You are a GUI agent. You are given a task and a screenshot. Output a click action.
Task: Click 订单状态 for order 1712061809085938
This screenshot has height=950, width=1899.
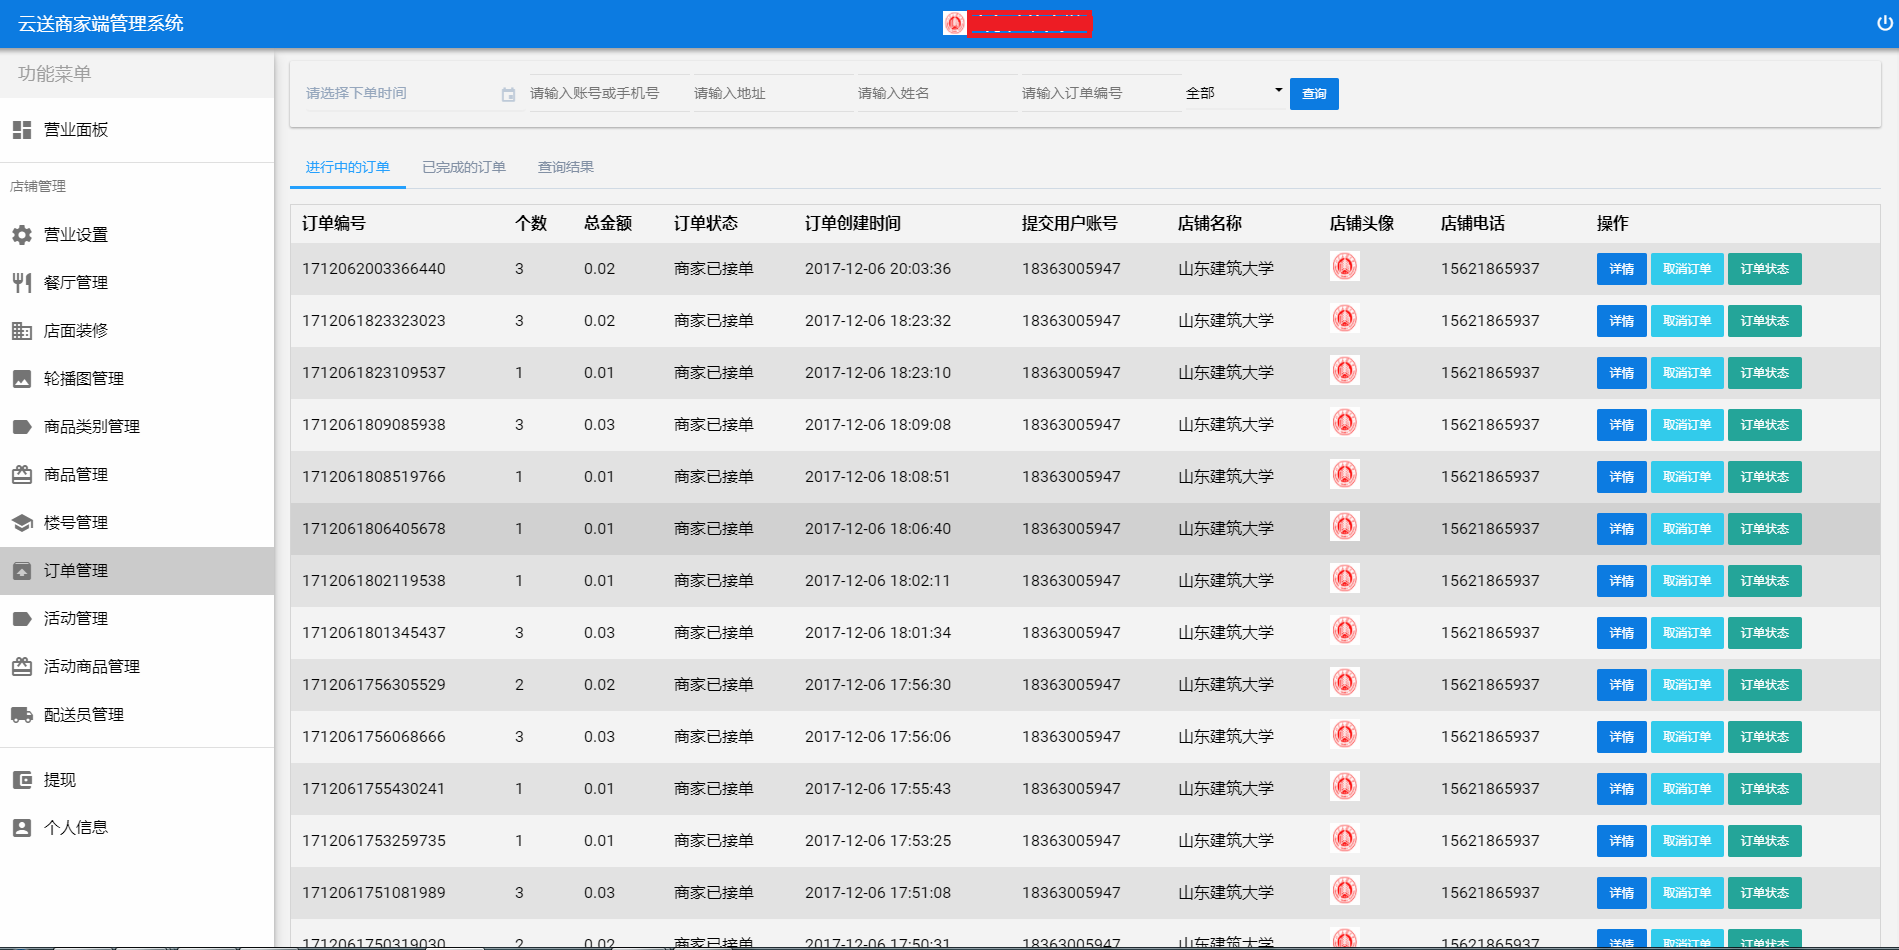click(x=1764, y=425)
